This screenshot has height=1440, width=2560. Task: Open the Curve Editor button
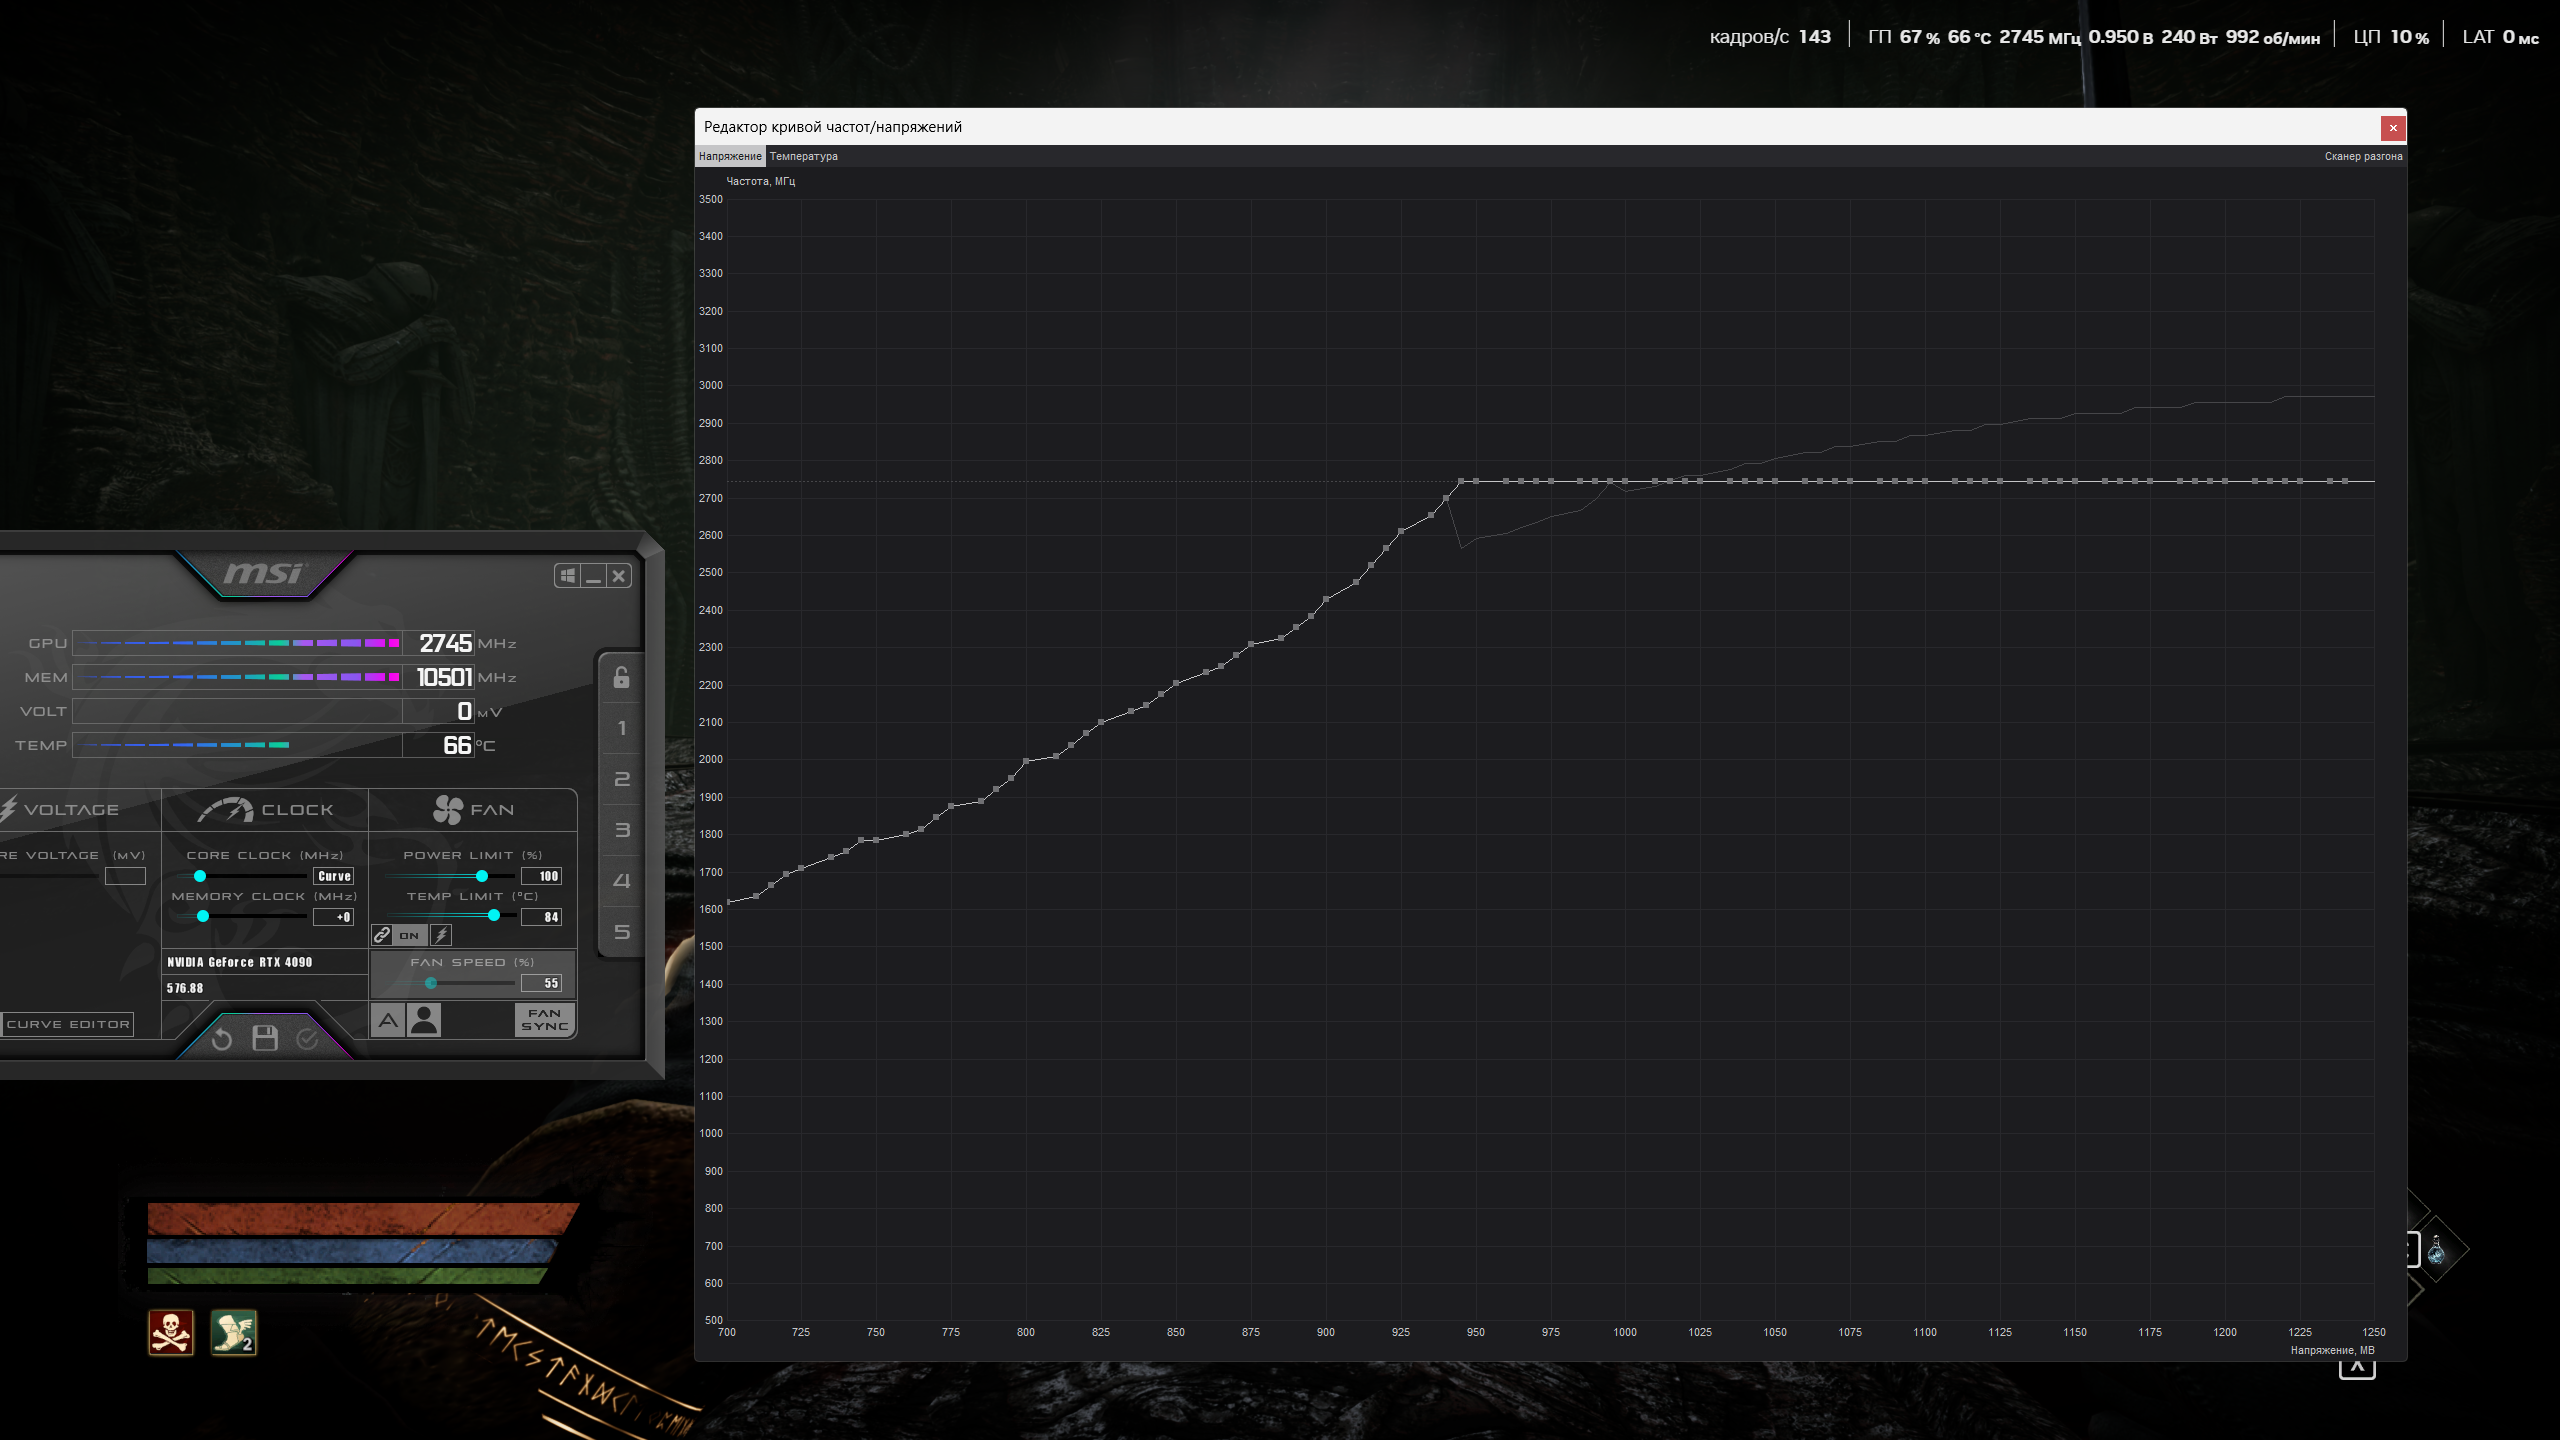click(68, 1024)
